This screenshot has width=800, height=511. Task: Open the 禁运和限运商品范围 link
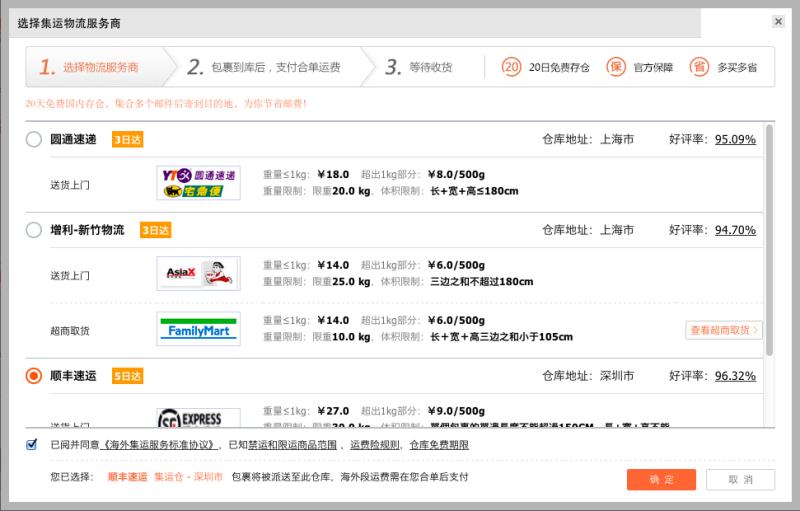(292, 445)
